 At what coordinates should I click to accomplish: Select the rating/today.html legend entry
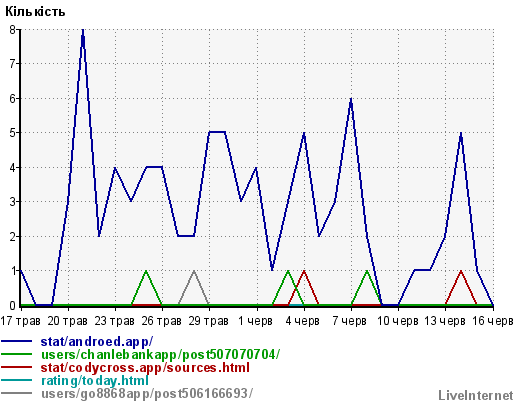pyautogui.click(x=95, y=380)
